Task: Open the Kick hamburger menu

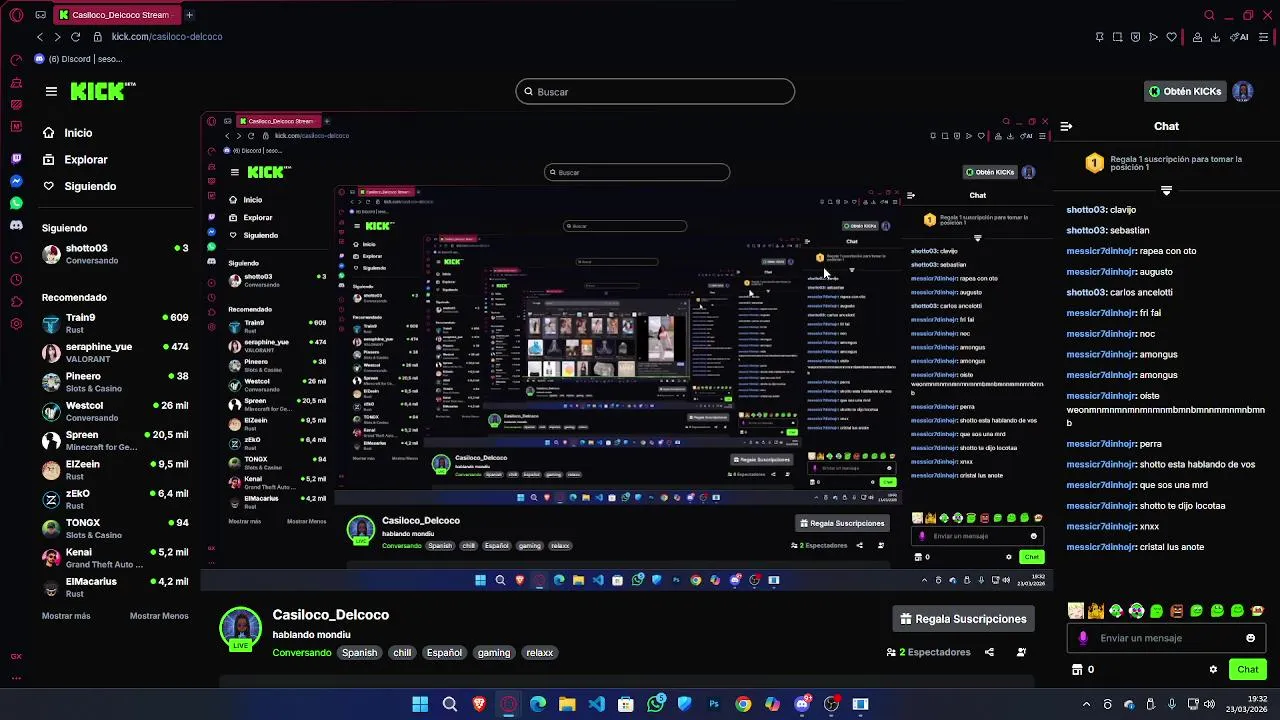Action: pos(51,91)
